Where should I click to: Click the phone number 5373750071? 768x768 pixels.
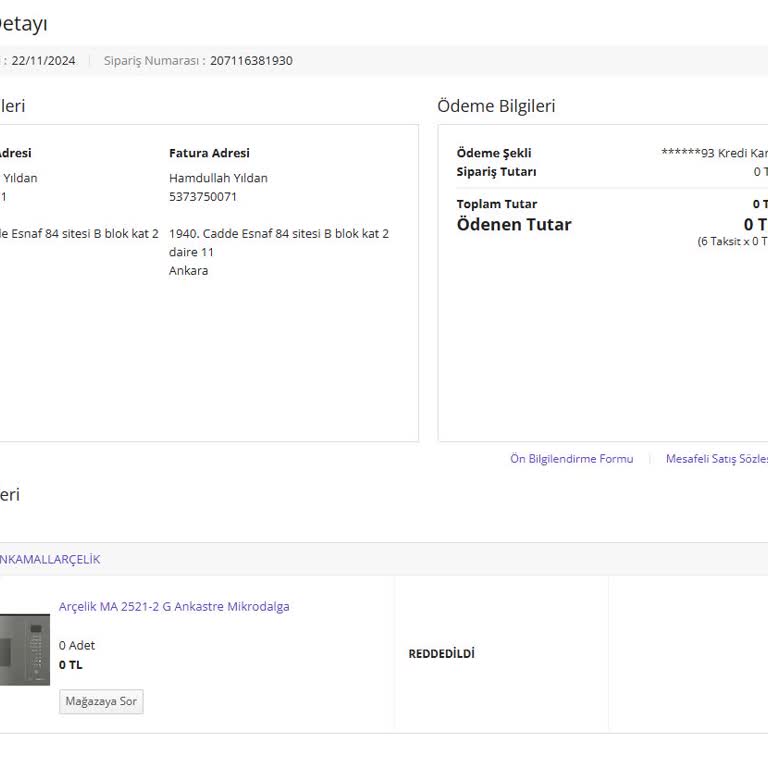[x=203, y=196]
